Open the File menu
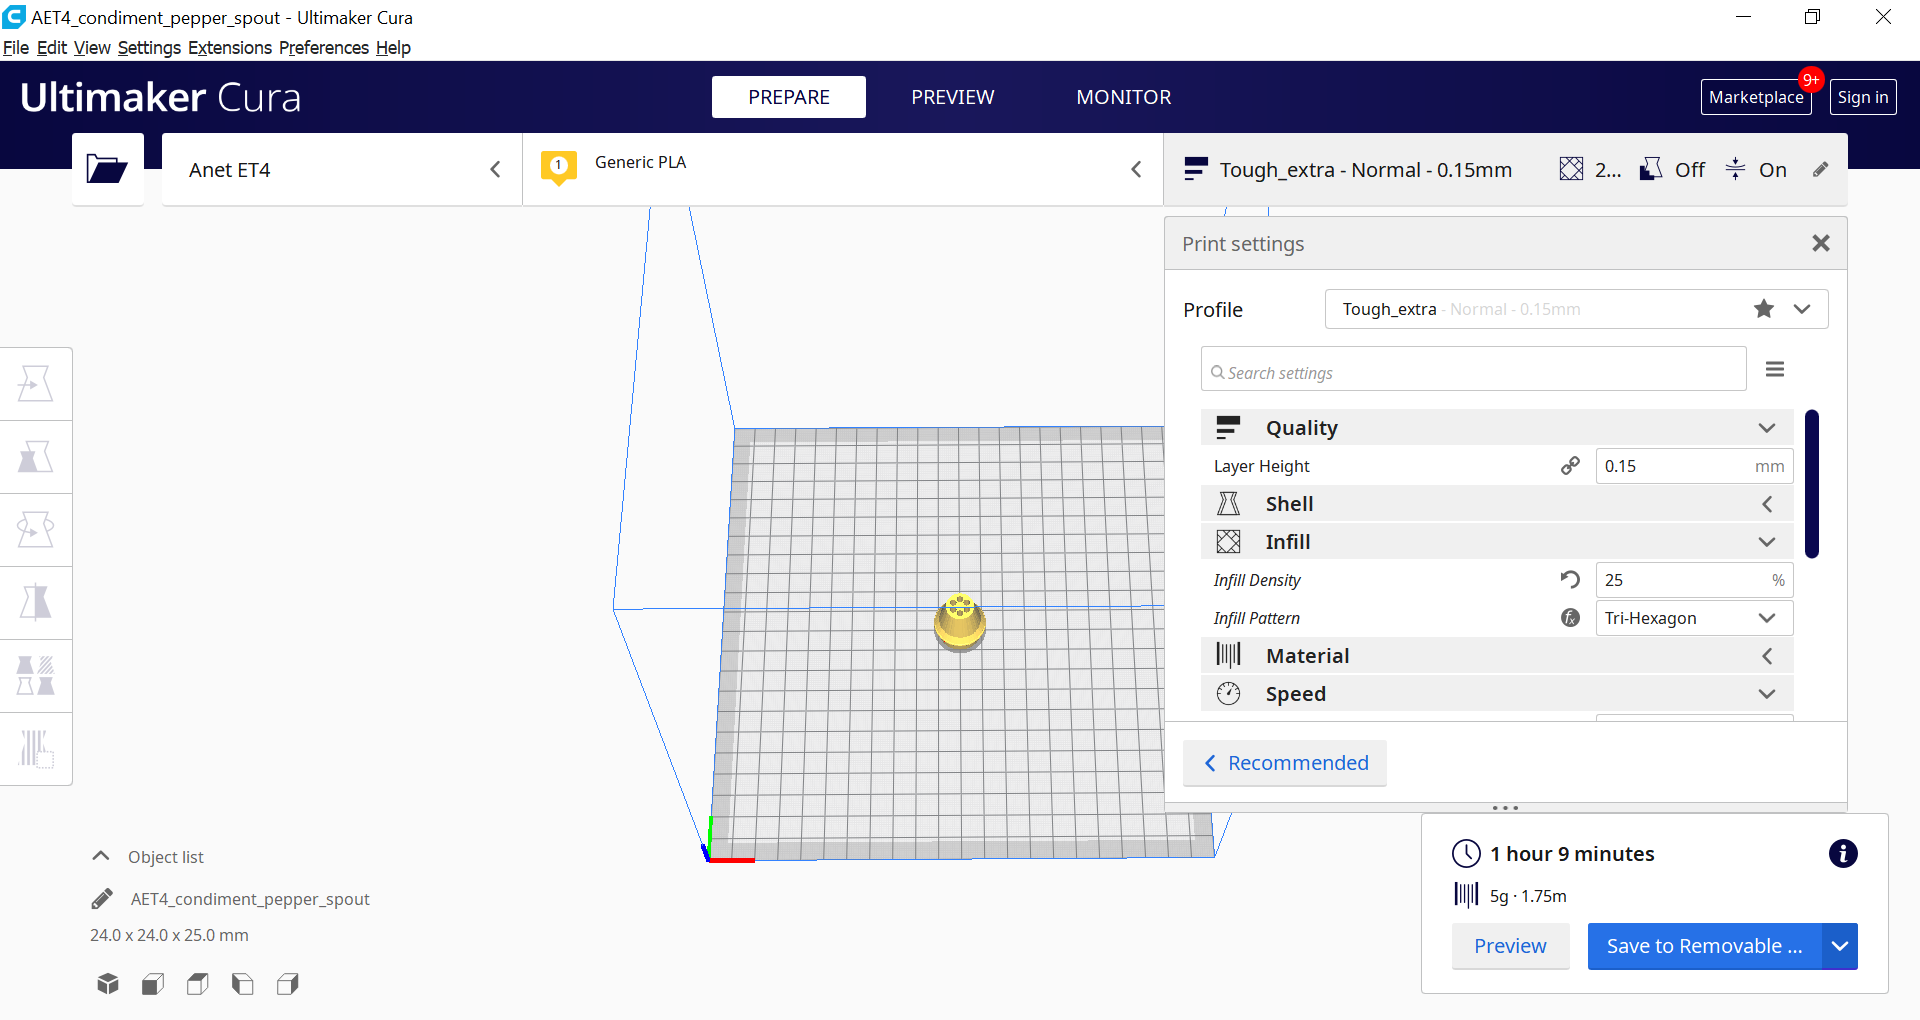This screenshot has height=1020, width=1920. pyautogui.click(x=16, y=48)
